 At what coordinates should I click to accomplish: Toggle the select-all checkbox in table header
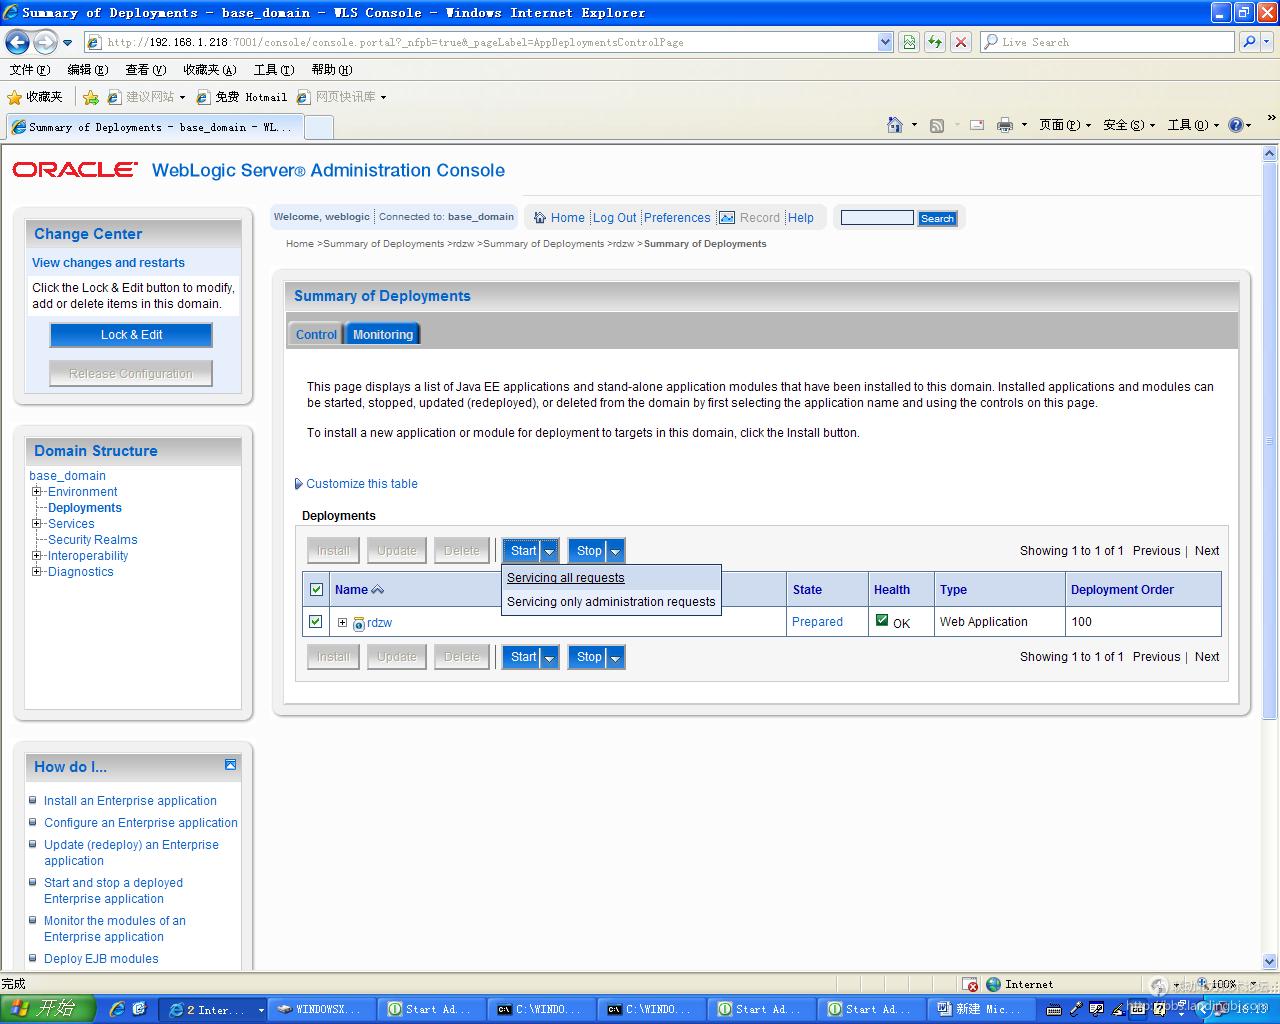(x=317, y=590)
